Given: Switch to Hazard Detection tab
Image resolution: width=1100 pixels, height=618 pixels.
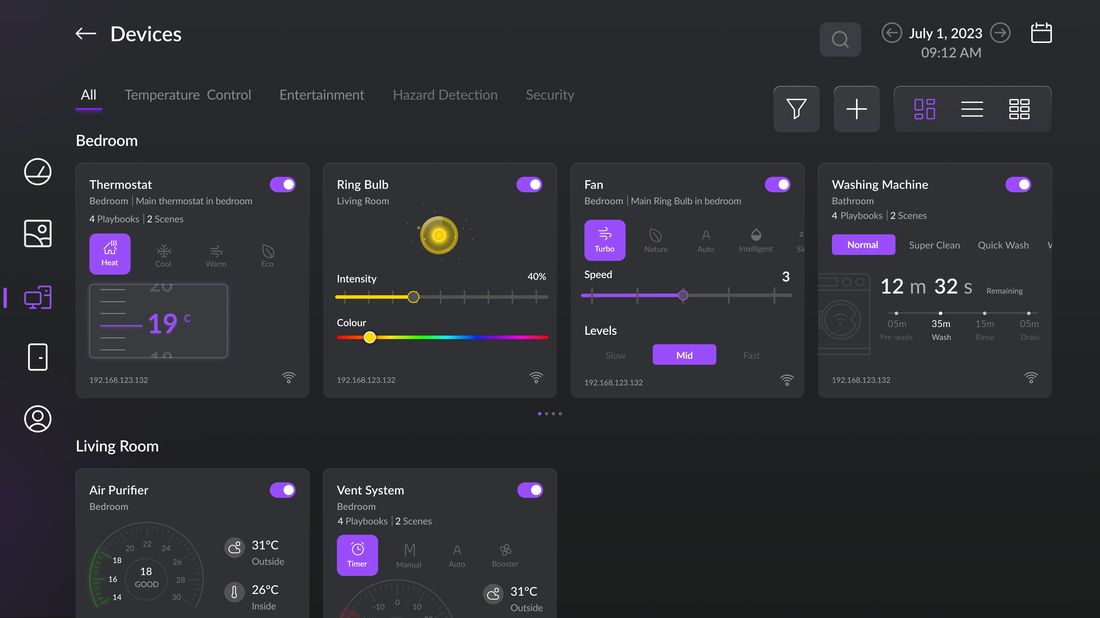Looking at the screenshot, I should click(445, 95).
